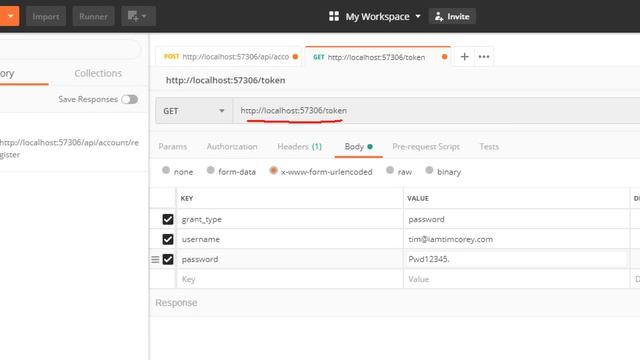Select the Body tab
Image resolution: width=640 pixels, height=360 pixels.
point(358,147)
